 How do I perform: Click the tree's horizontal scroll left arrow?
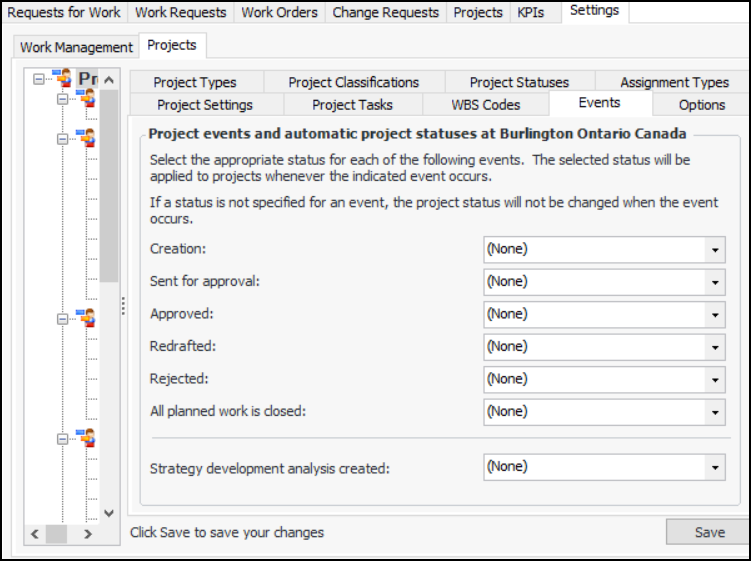click(x=36, y=534)
